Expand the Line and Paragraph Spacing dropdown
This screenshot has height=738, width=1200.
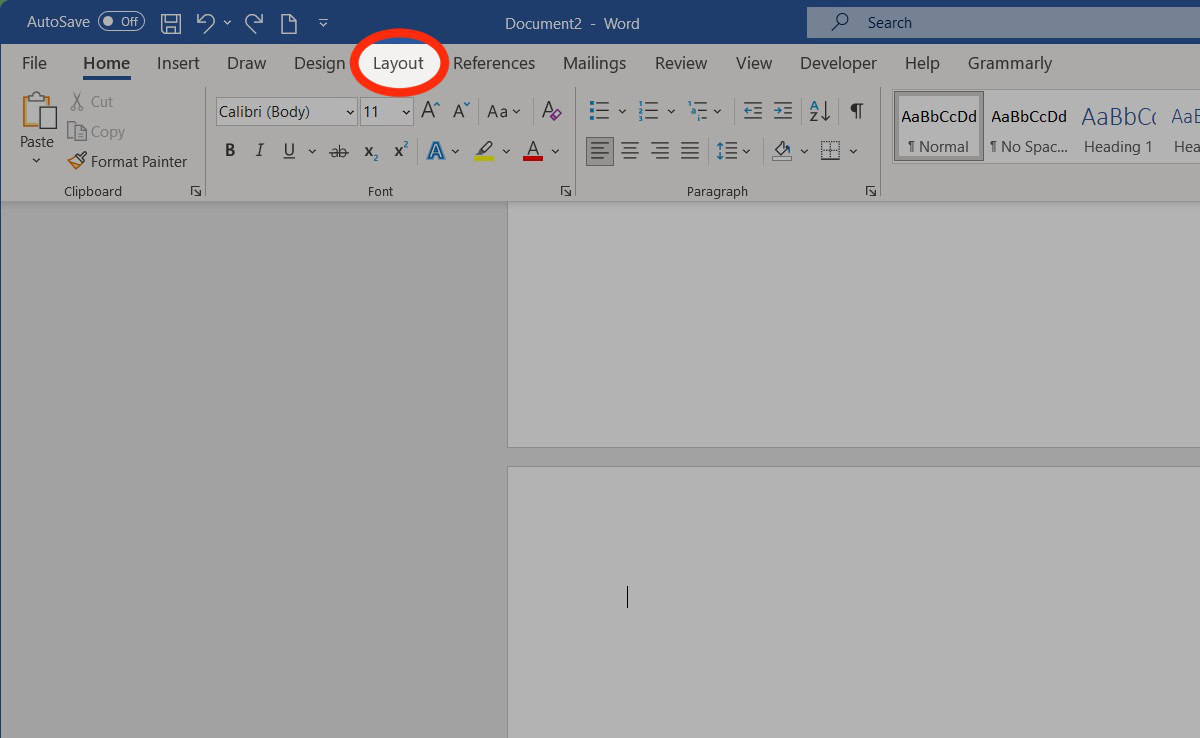coord(746,151)
